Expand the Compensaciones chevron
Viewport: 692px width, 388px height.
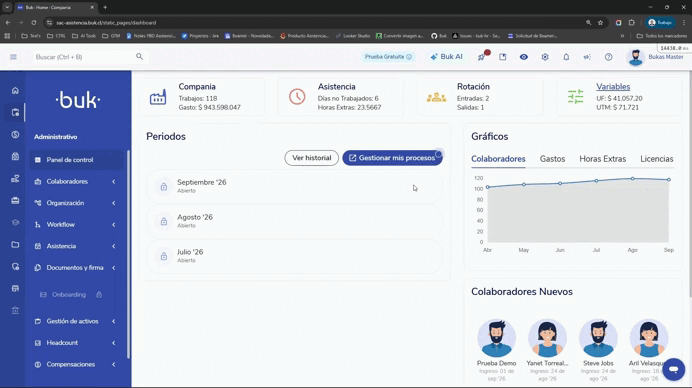(x=114, y=365)
